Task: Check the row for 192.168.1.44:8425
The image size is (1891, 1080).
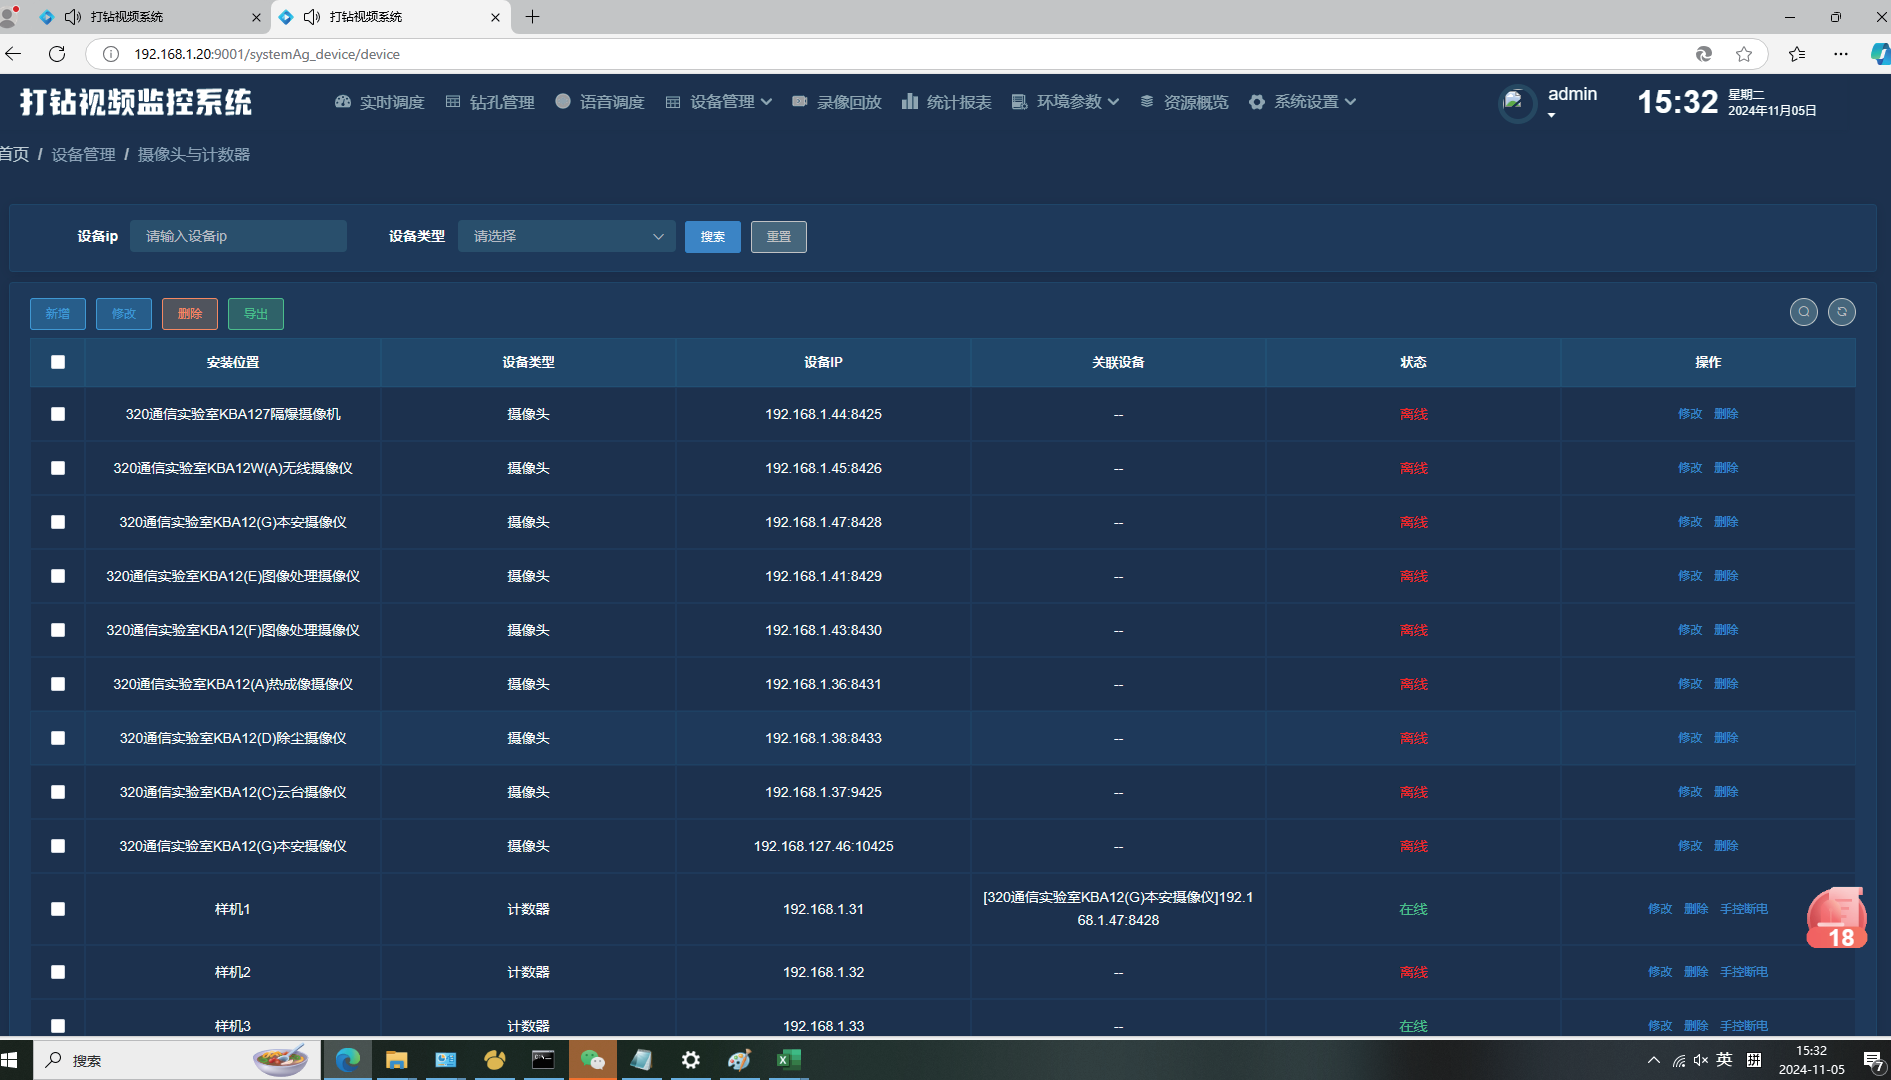Action: (x=58, y=414)
